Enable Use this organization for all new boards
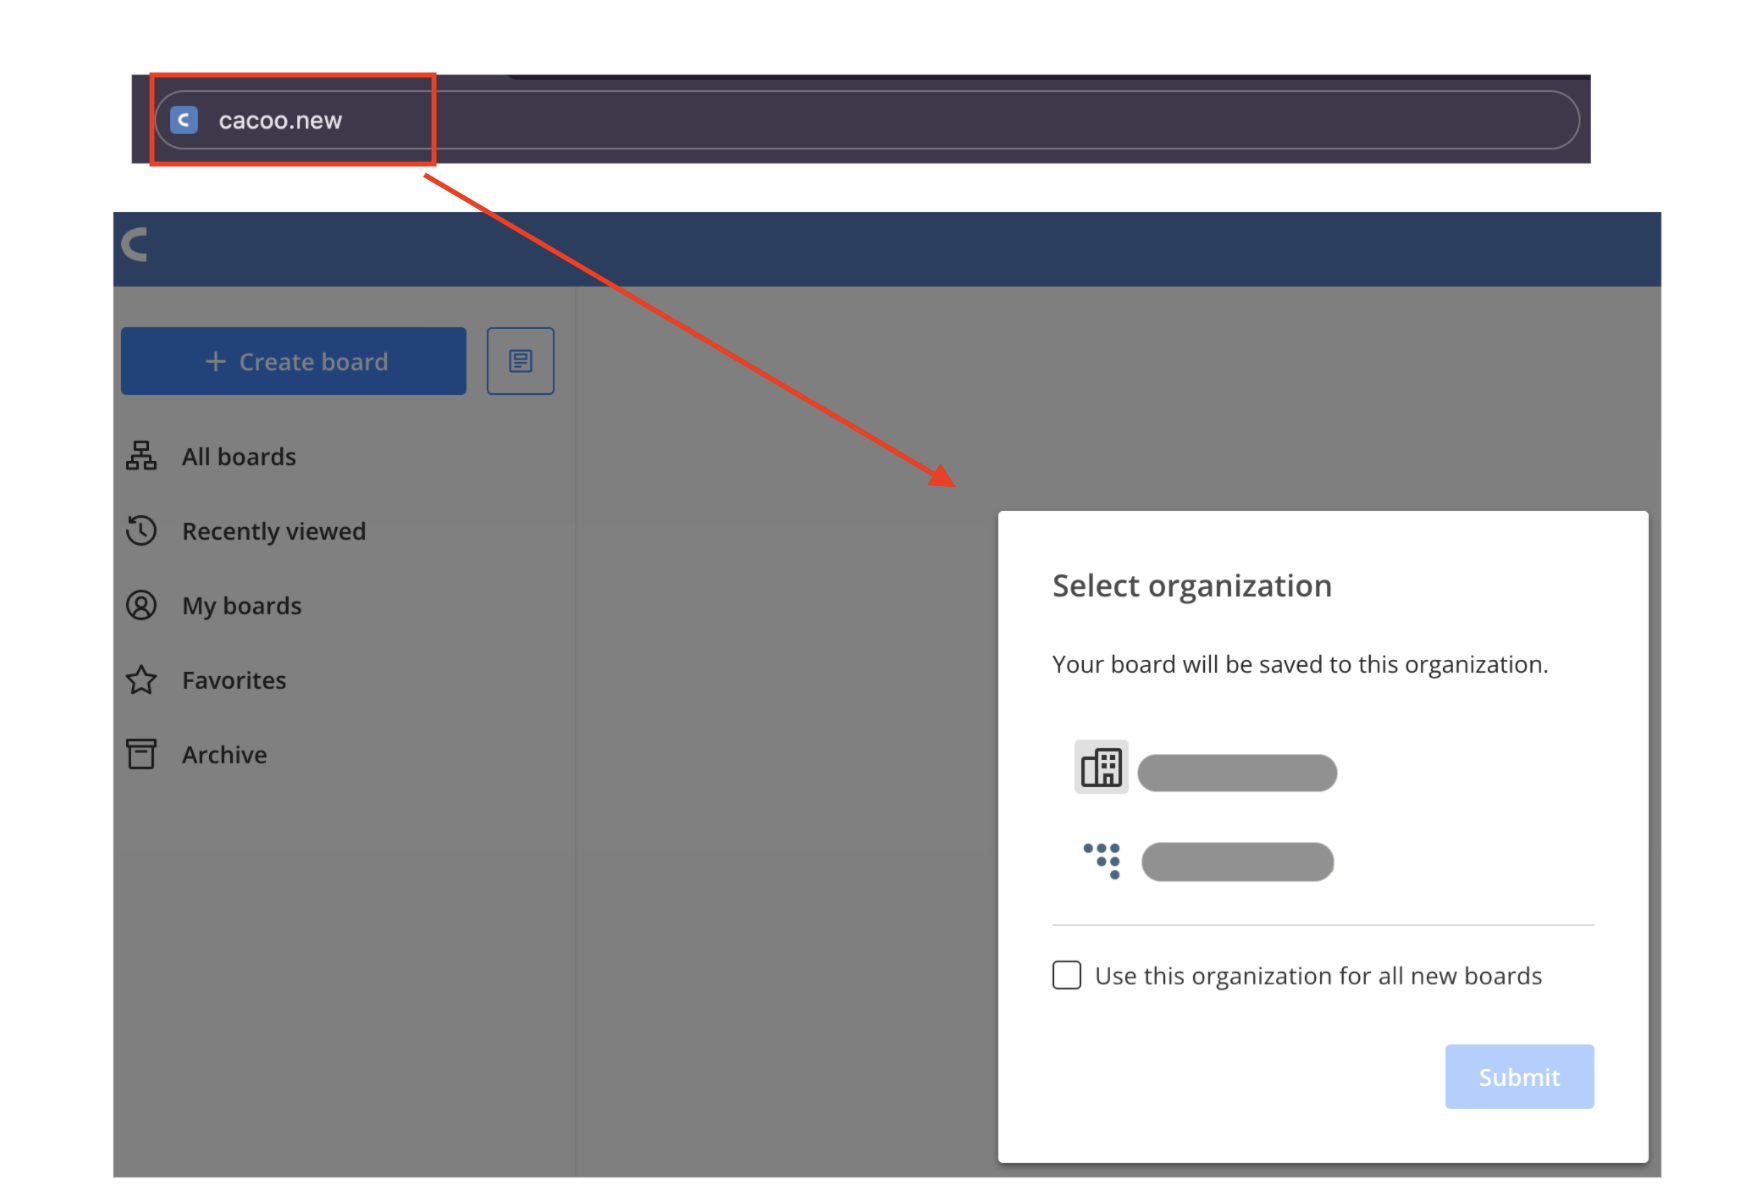 tap(1067, 975)
